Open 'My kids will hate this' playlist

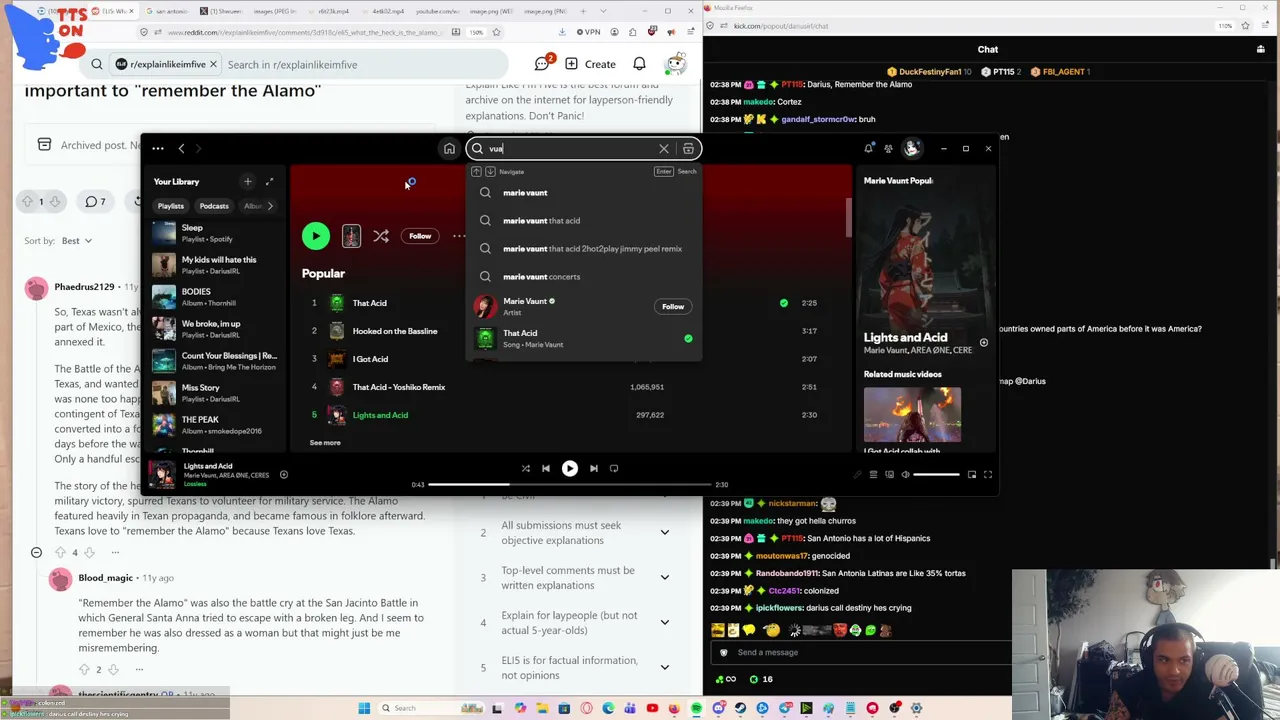click(x=215, y=265)
